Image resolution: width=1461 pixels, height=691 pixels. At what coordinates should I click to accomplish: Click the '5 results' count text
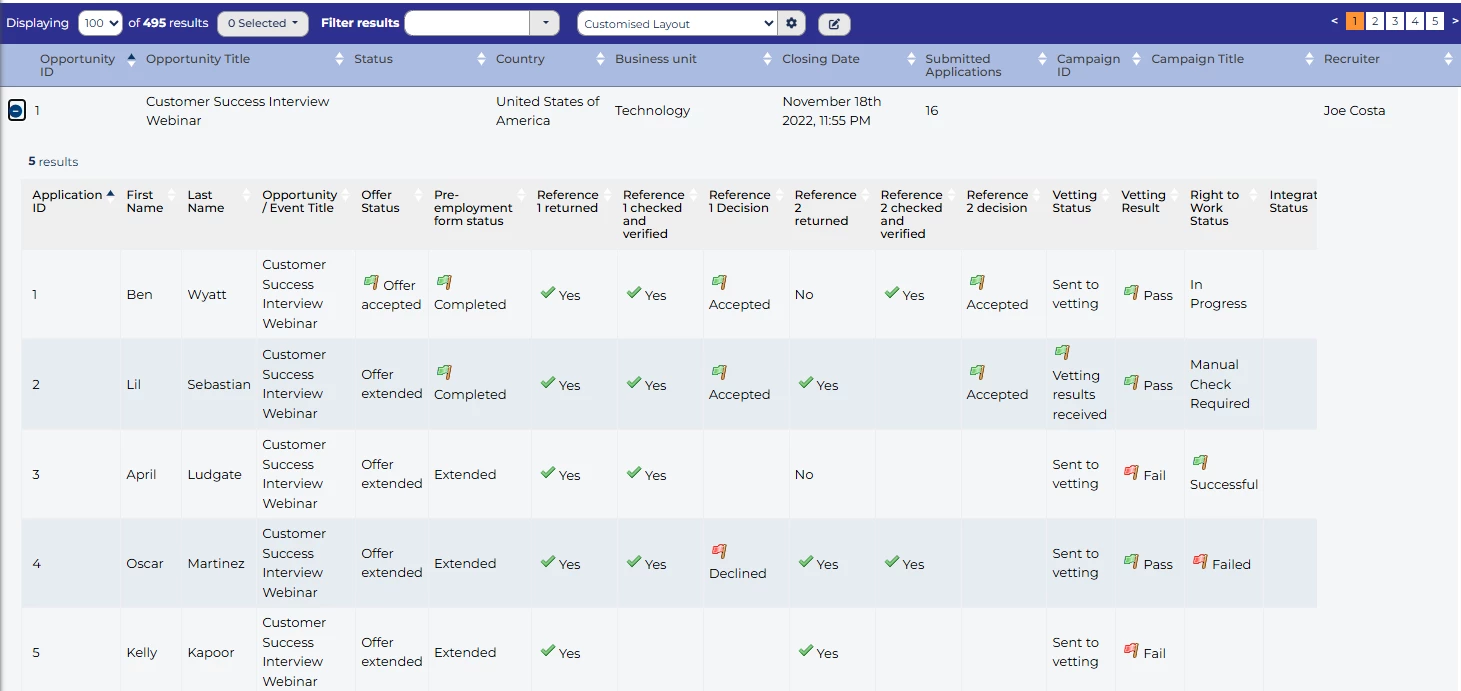(x=53, y=162)
